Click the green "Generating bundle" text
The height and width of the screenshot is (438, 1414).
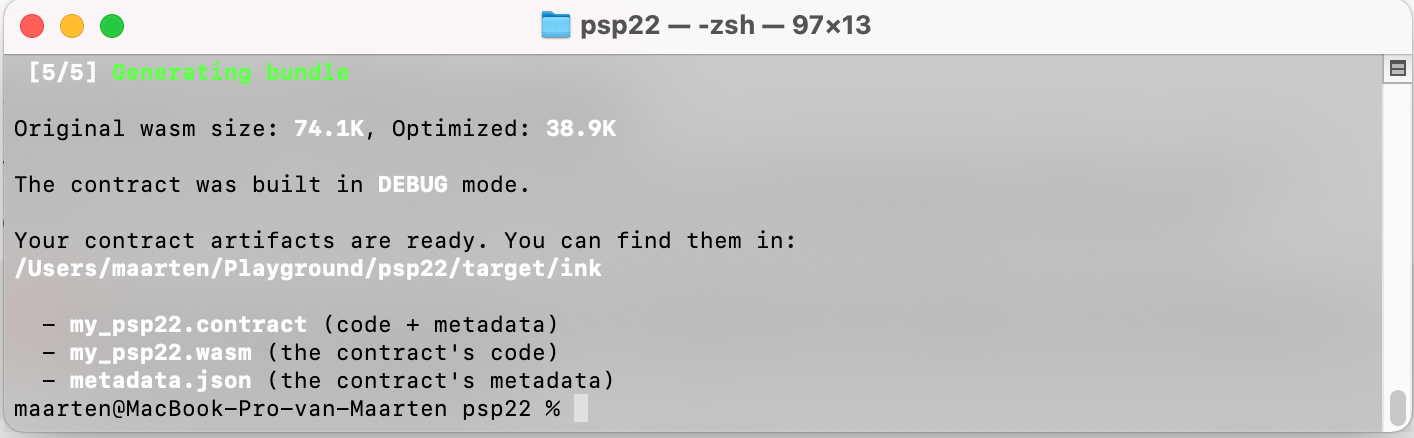(x=230, y=73)
